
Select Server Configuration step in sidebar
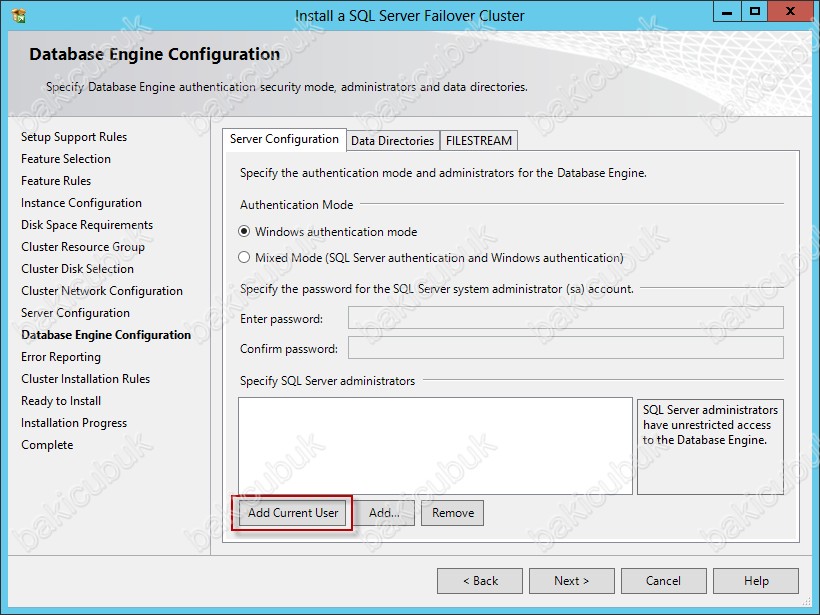point(75,313)
